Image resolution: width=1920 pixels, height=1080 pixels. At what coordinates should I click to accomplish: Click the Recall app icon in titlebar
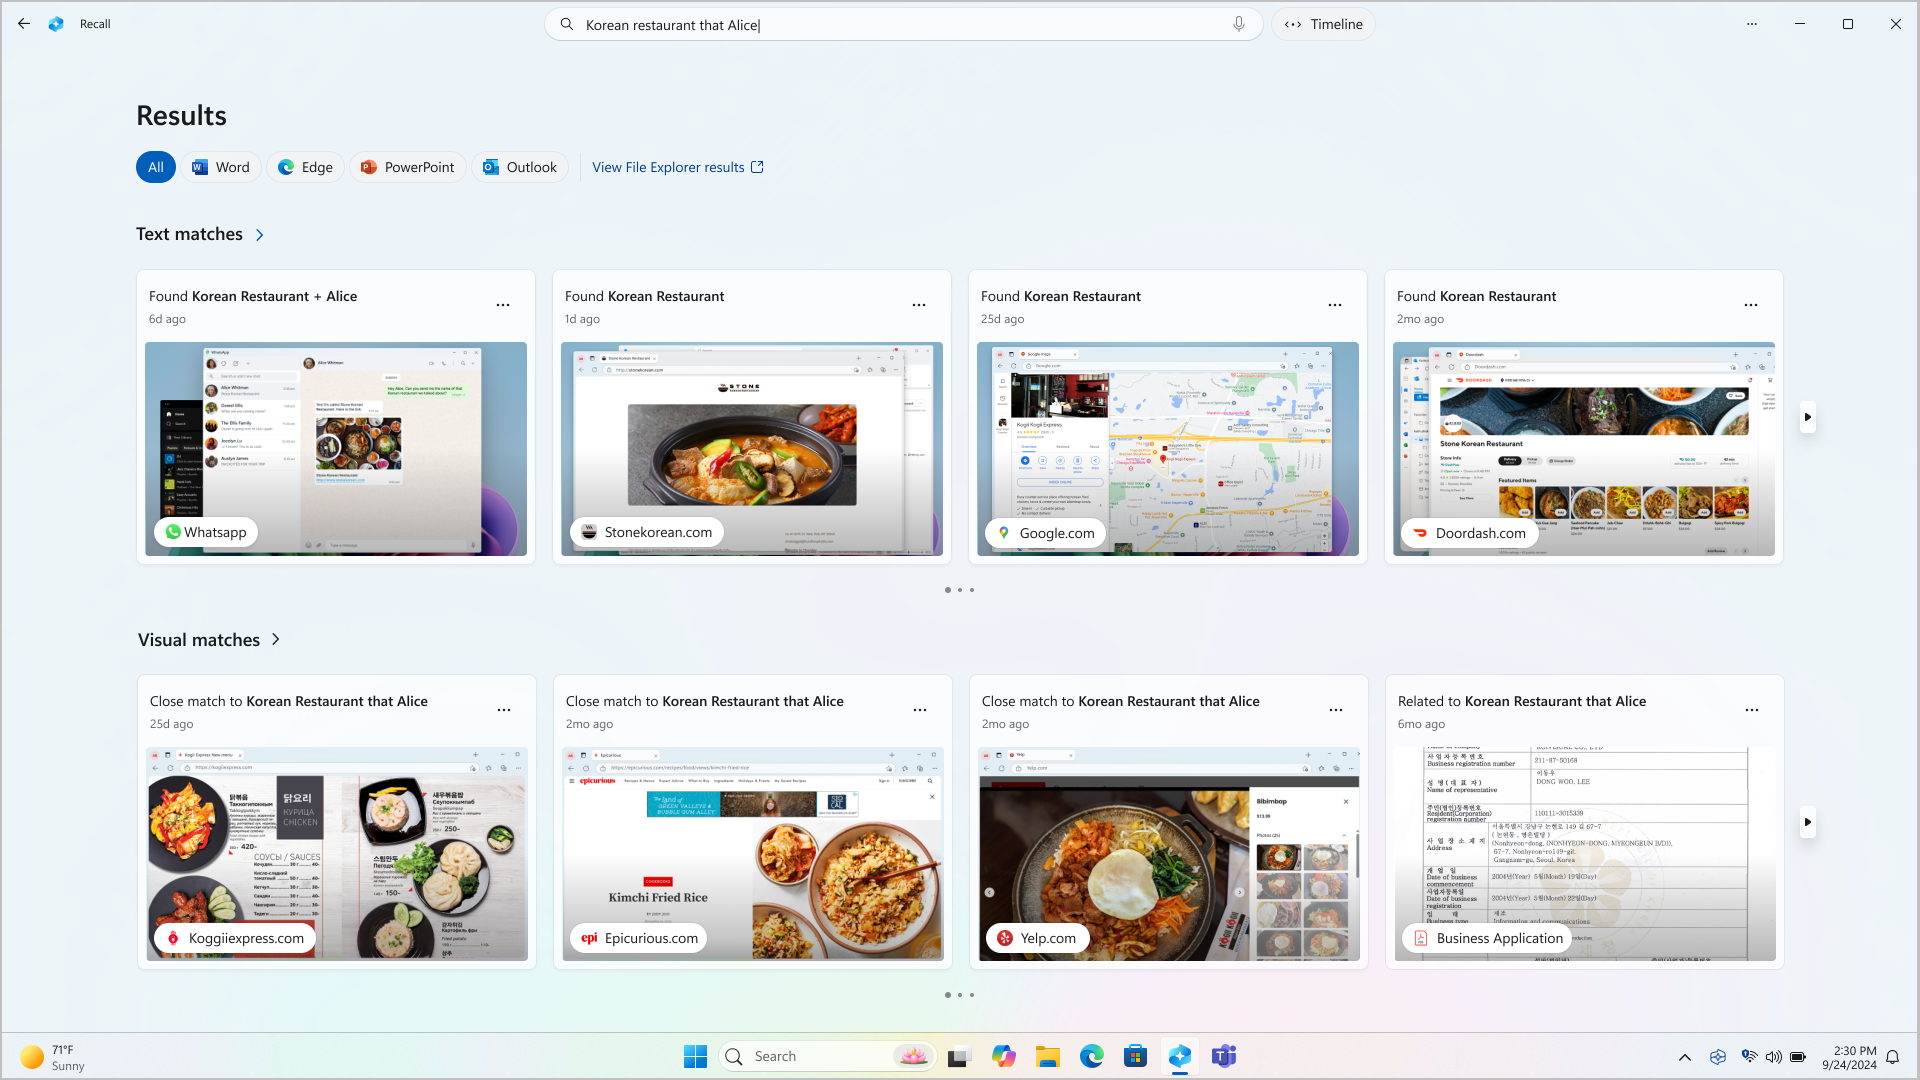(57, 22)
